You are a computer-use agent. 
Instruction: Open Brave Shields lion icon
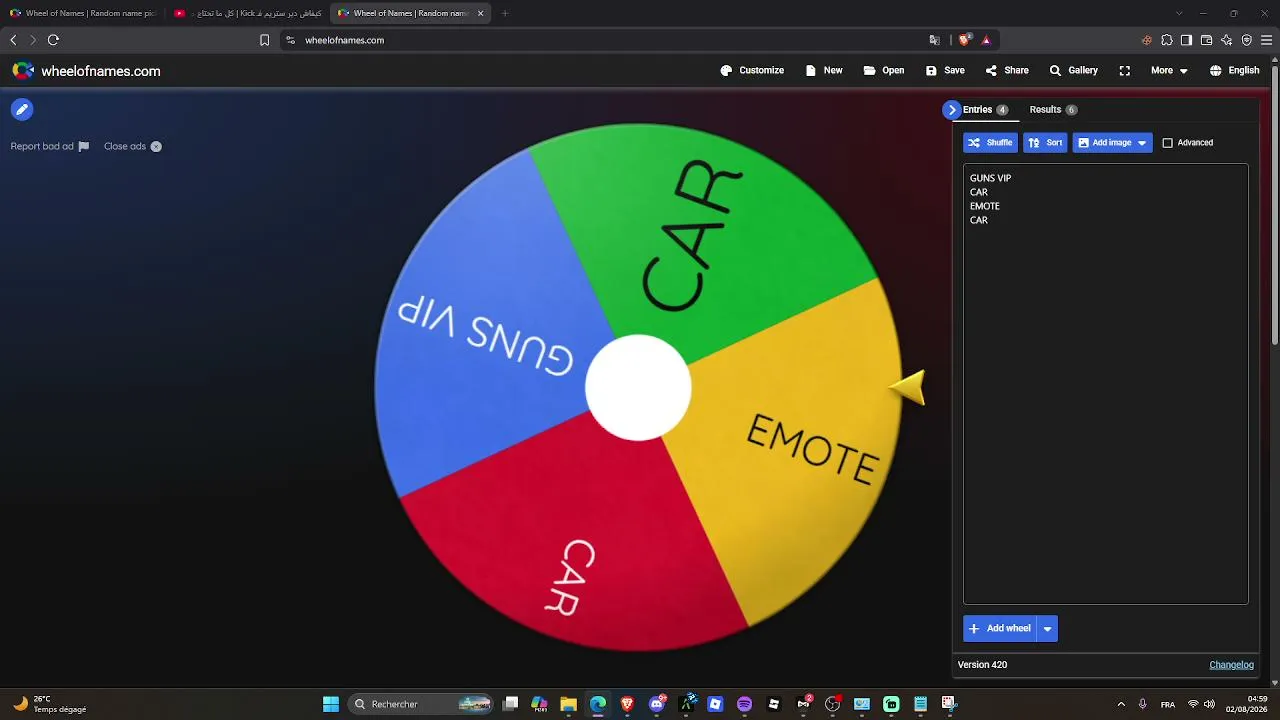(964, 40)
